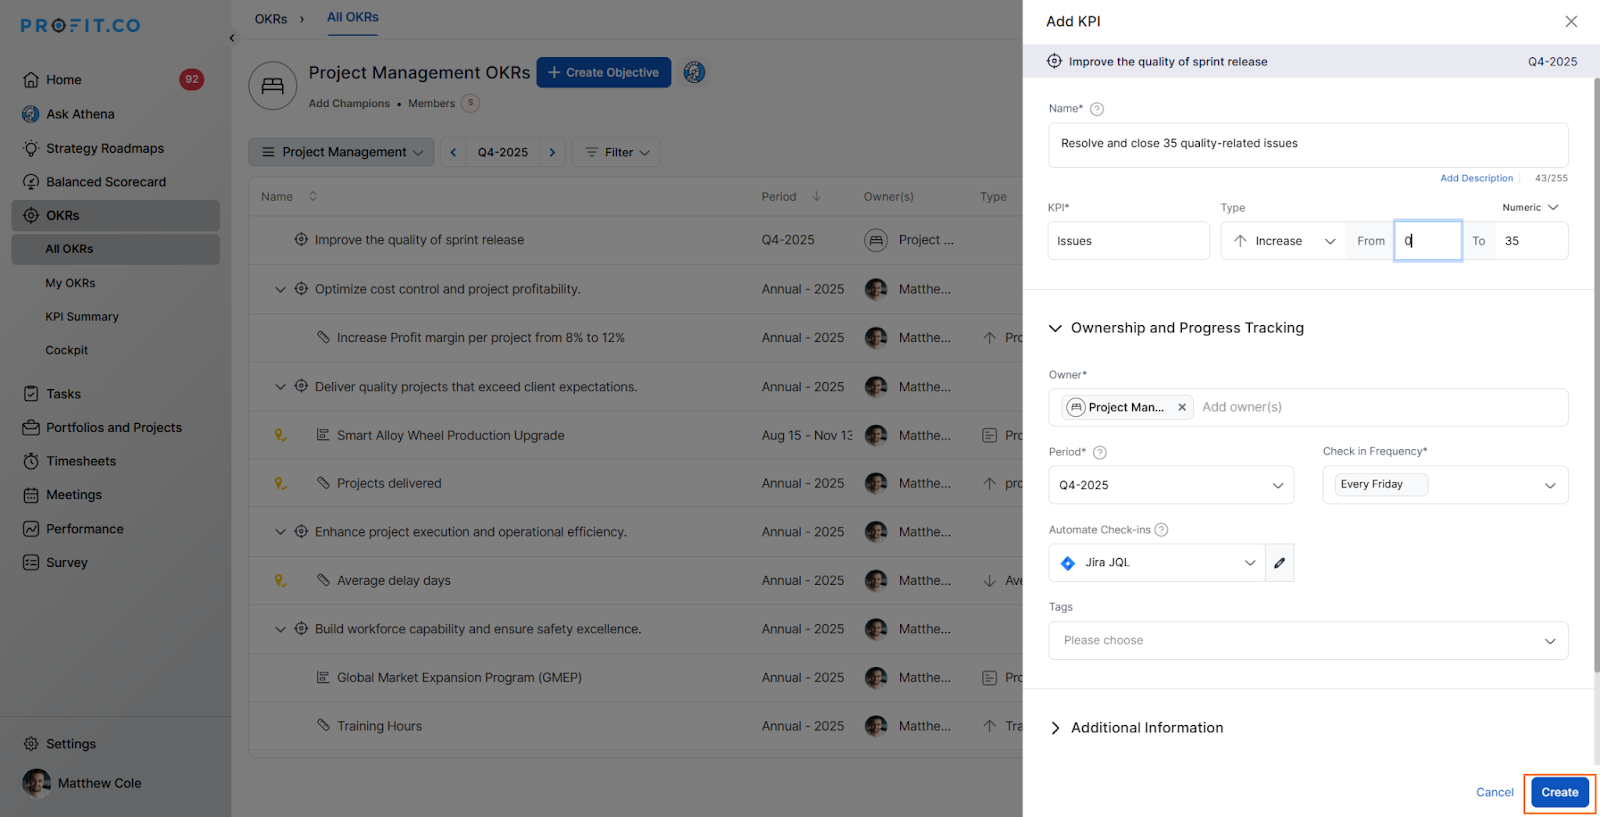1600x817 pixels.
Task: Open the Increase type dropdown
Action: (x=1284, y=241)
